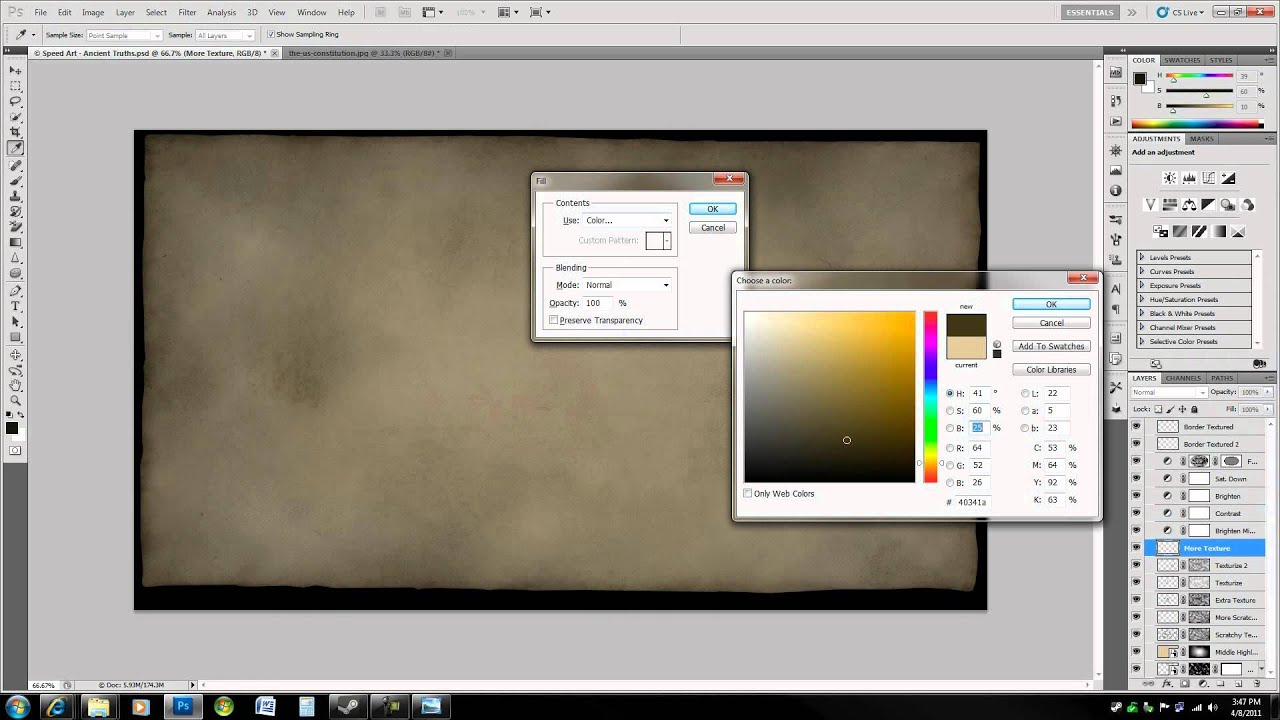
Task: Toggle Show Sampling Ring checkbox
Action: (x=270, y=34)
